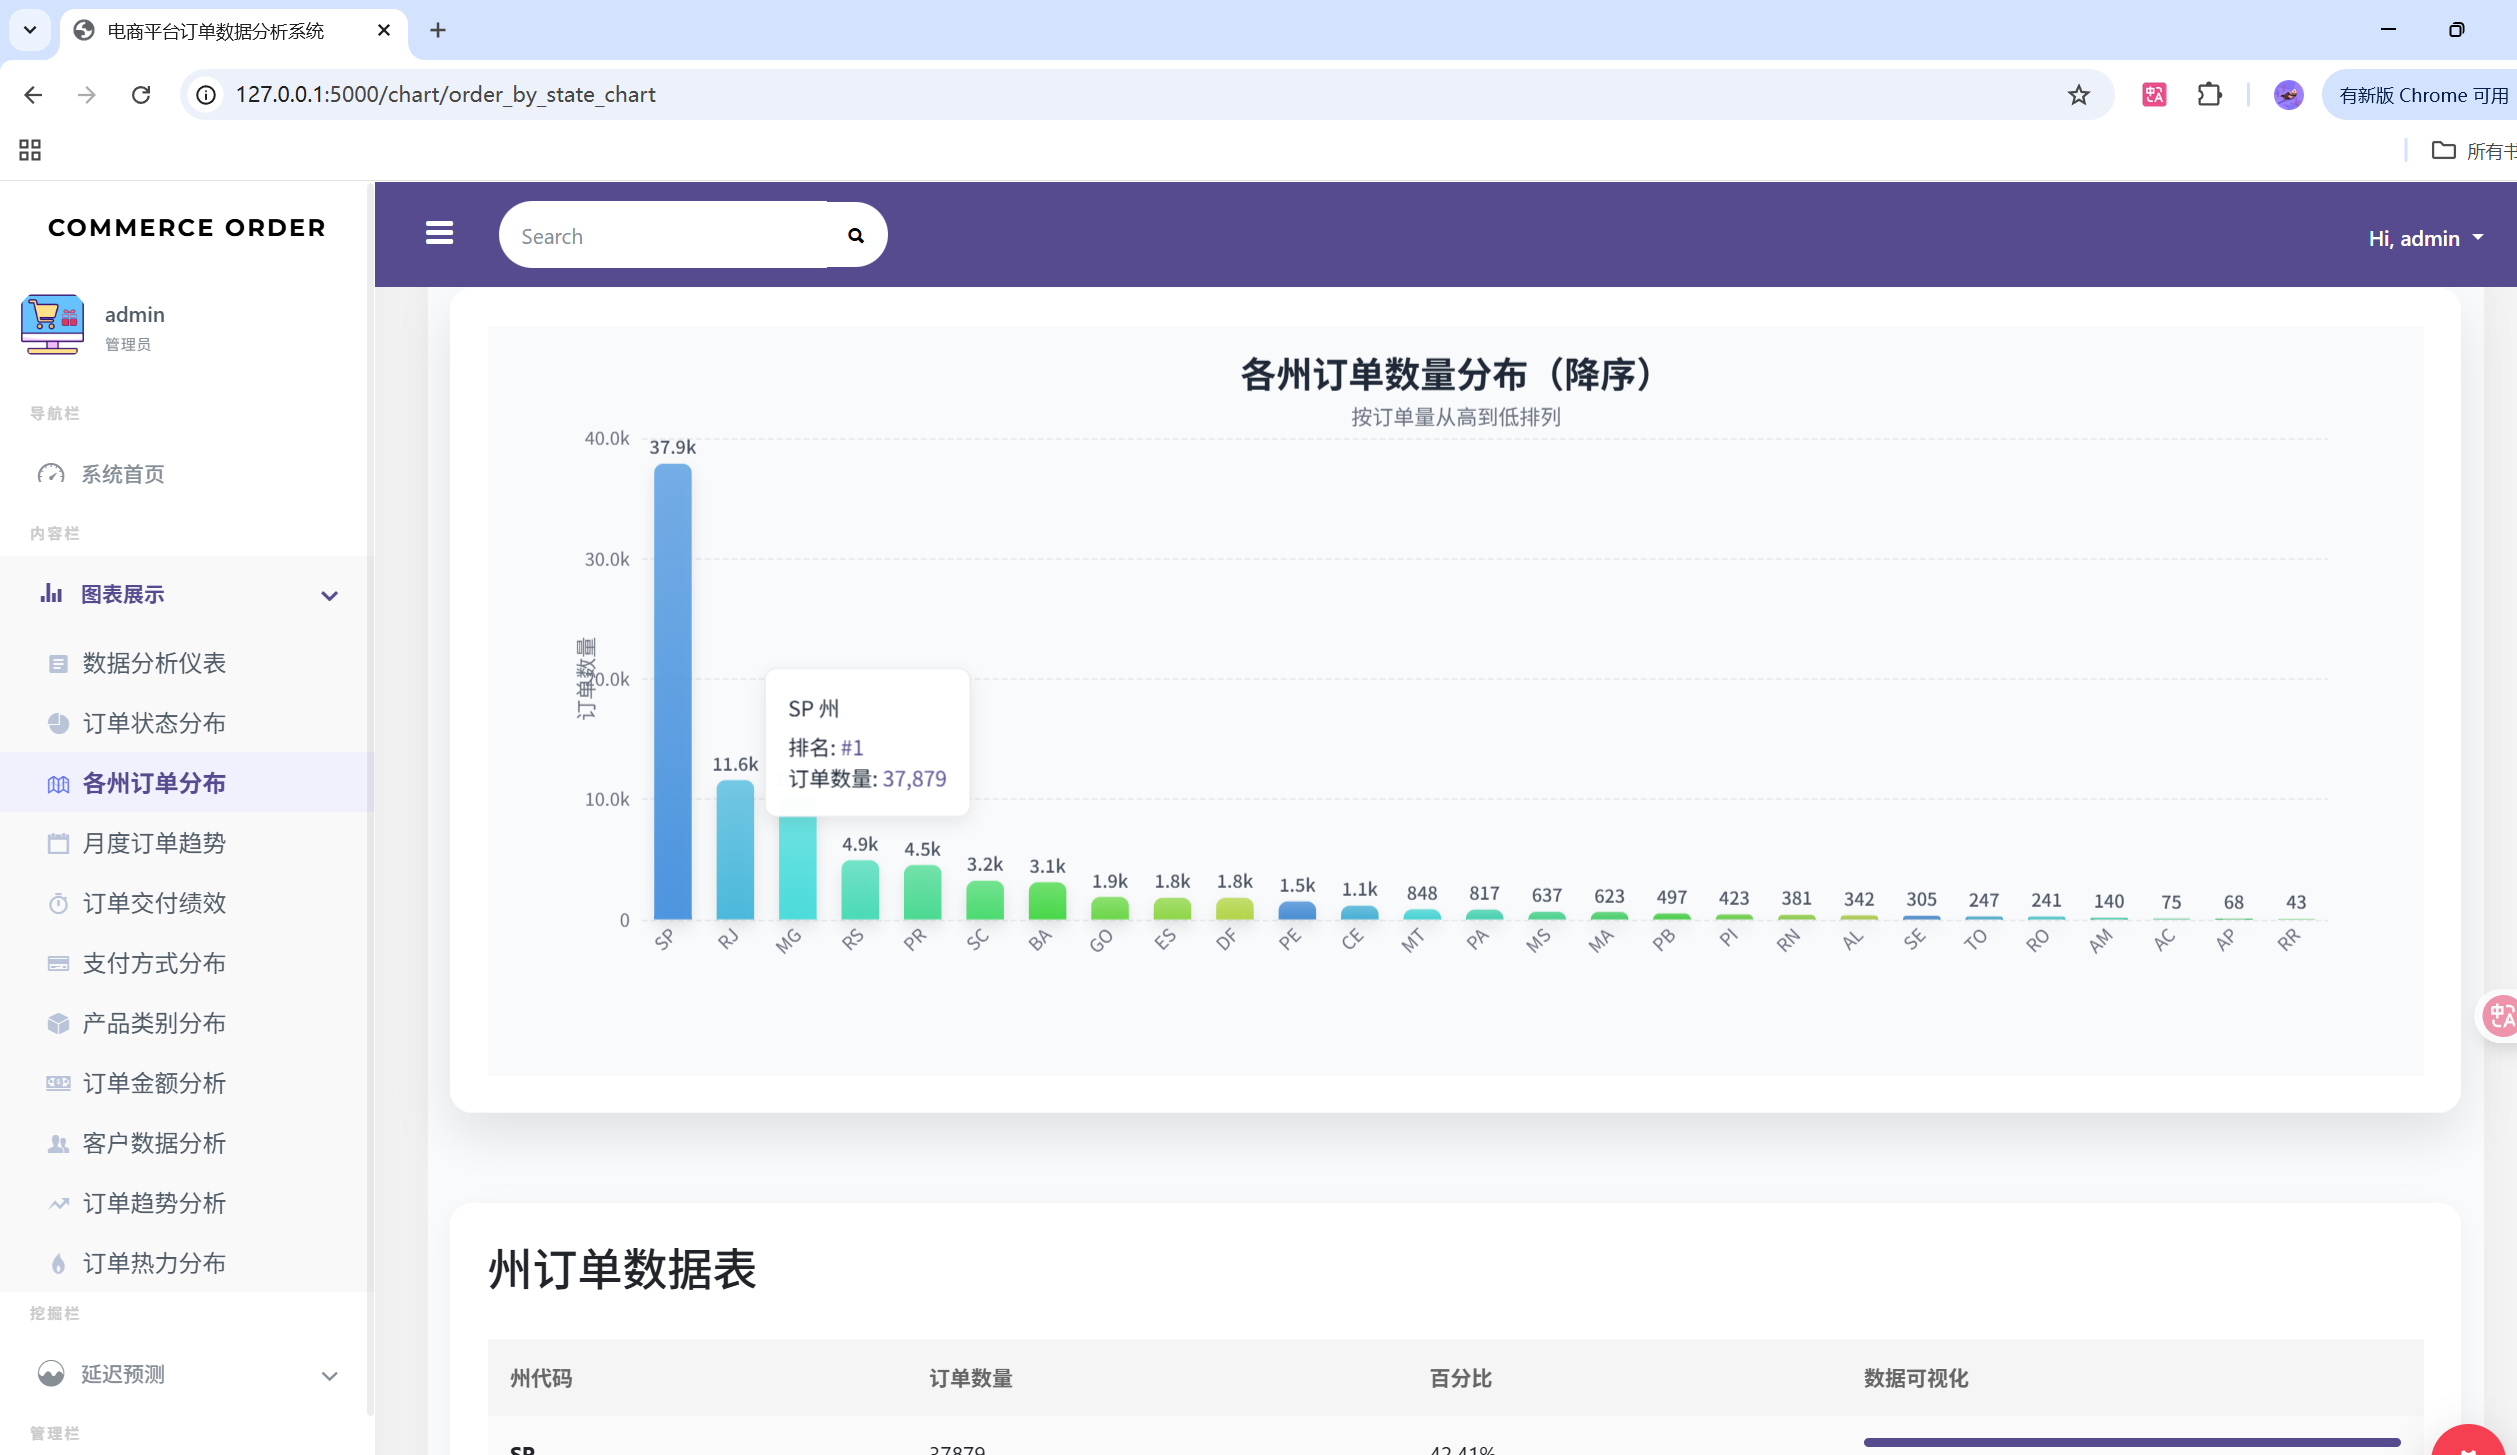Select 订单热力分布 in the sidebar
The width and height of the screenshot is (2517, 1455).
[x=154, y=1263]
